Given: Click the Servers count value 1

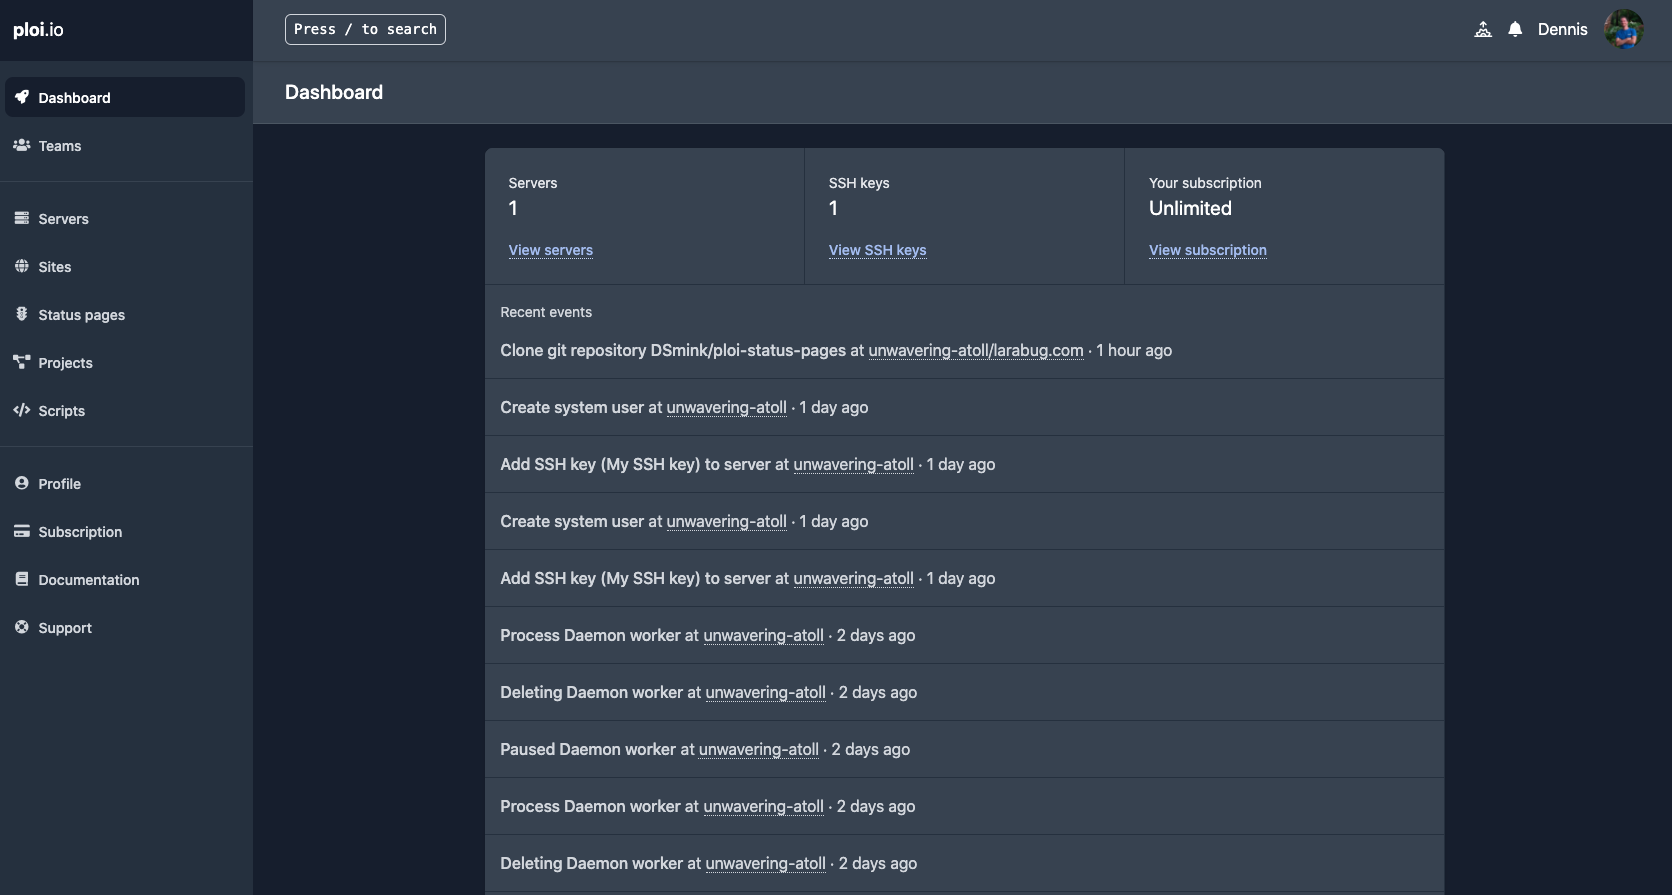Looking at the screenshot, I should [x=513, y=208].
